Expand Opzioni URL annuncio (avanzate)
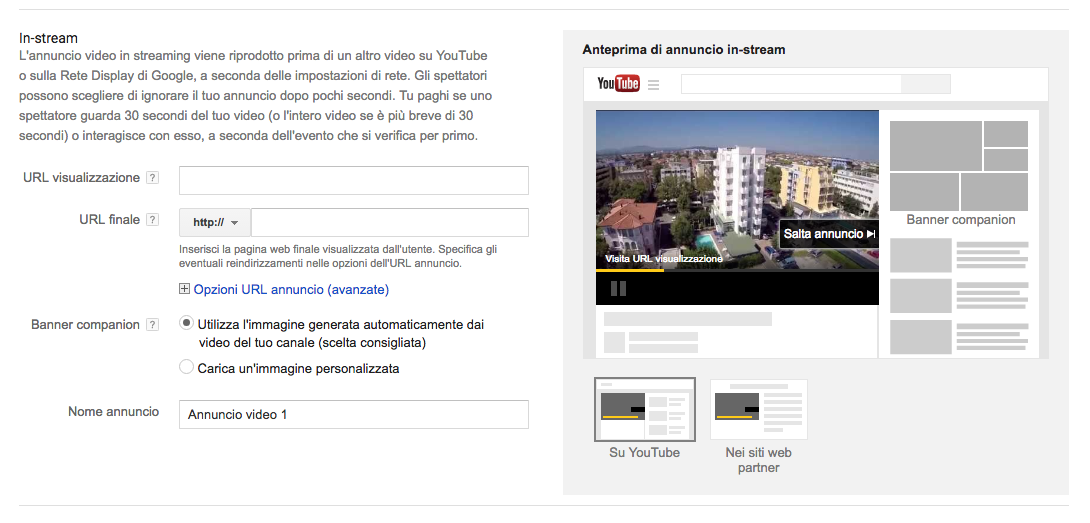The image size is (1090, 523). (284, 289)
